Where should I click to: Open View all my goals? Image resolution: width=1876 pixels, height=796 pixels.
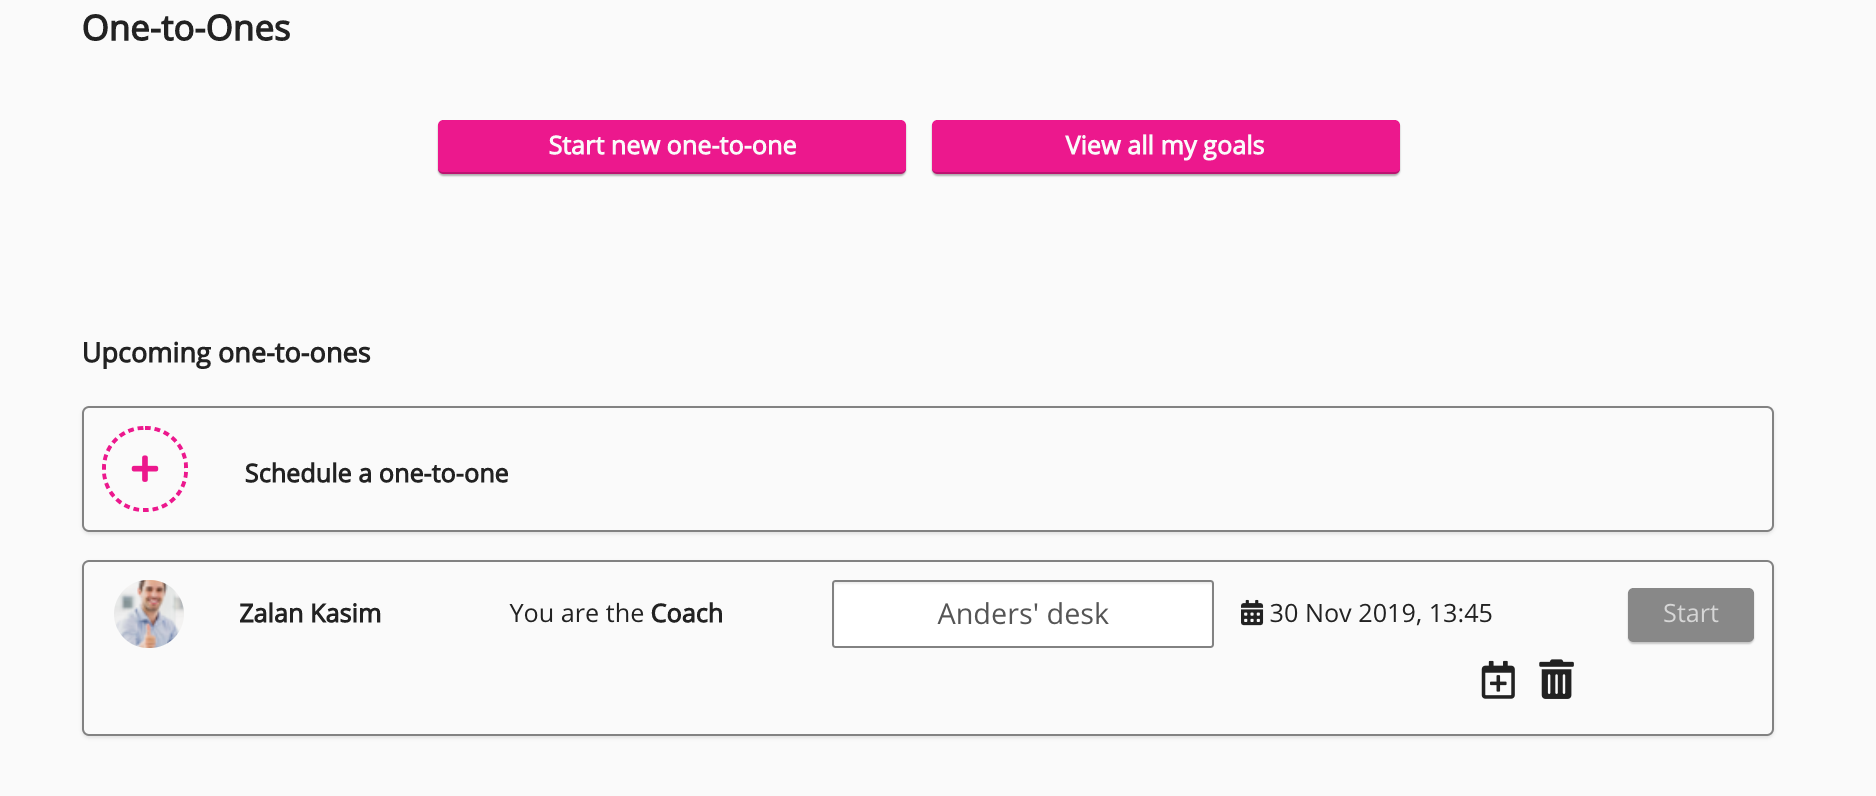pos(1164,146)
